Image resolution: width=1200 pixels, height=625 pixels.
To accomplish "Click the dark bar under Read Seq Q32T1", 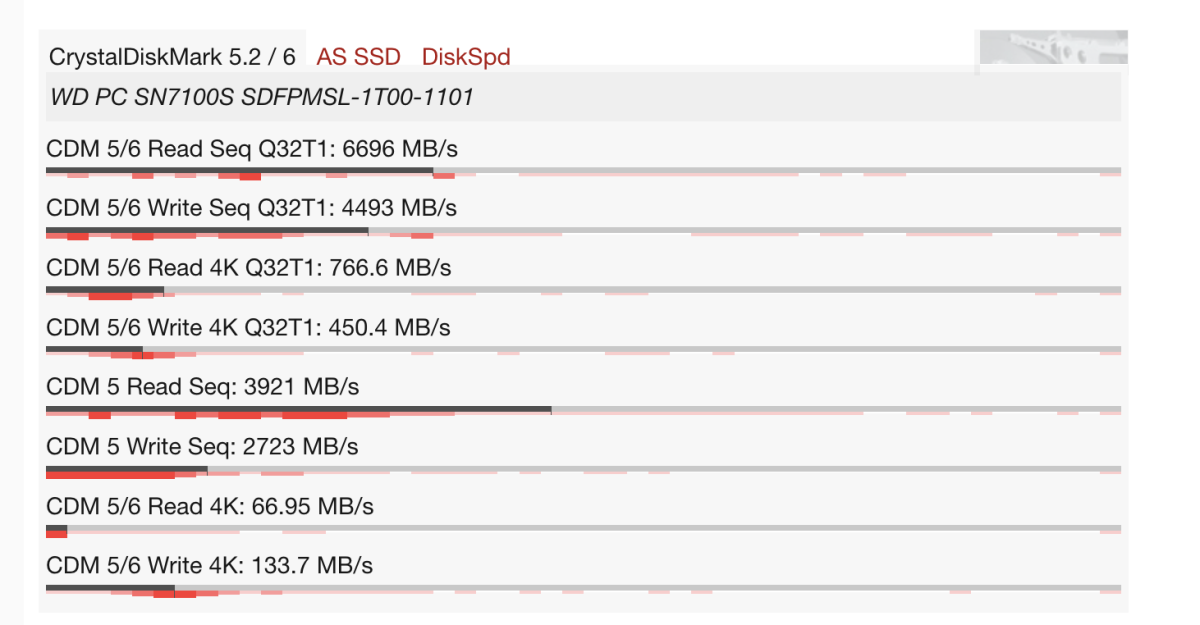I will (240, 170).
